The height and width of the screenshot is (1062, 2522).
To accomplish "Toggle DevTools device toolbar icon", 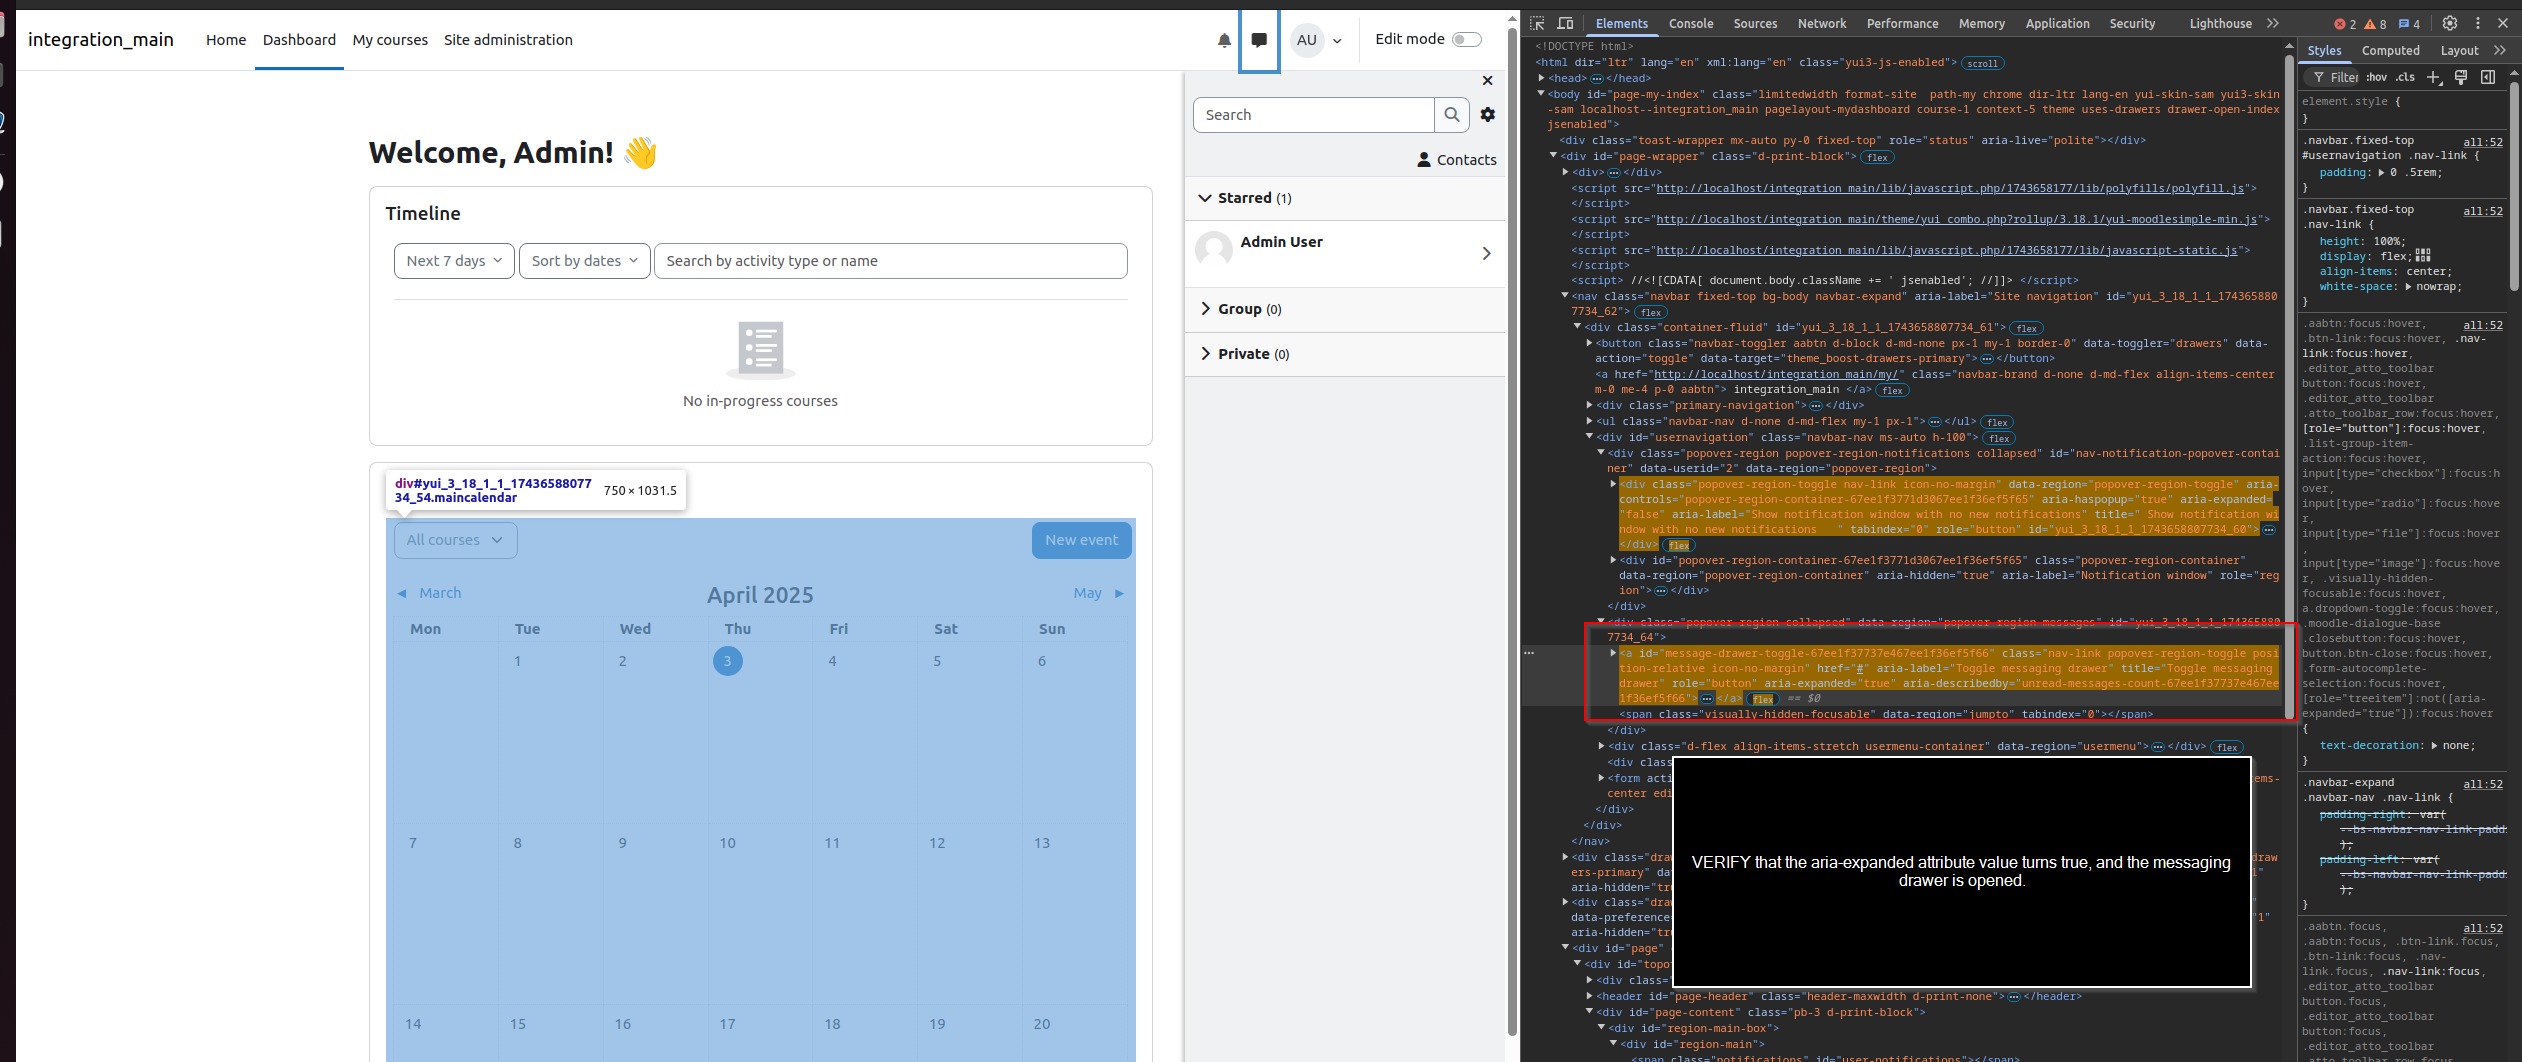I will coord(1565,23).
